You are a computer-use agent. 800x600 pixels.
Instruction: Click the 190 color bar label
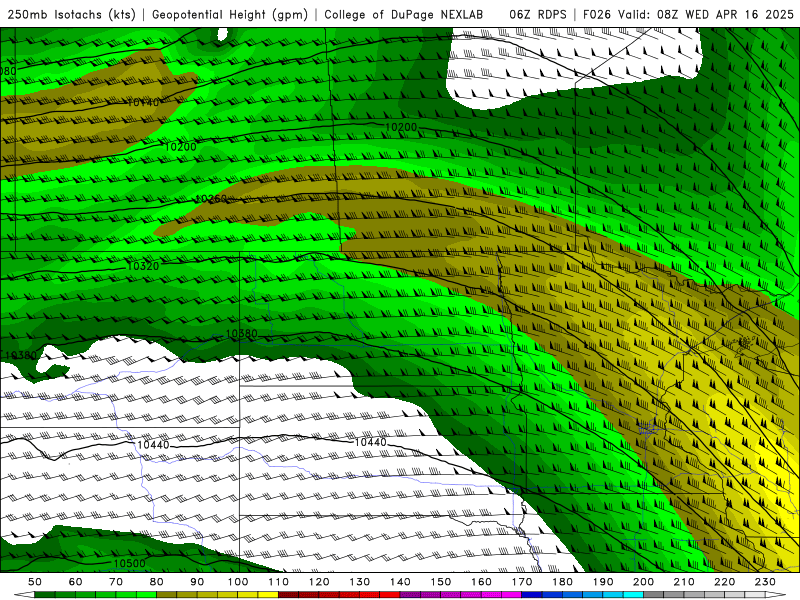603,582
